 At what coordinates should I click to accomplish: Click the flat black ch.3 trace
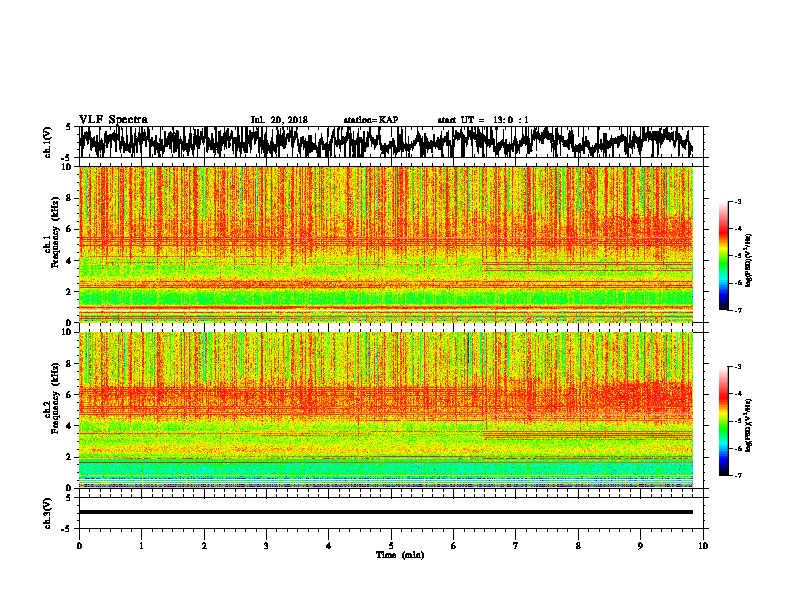pyautogui.click(x=386, y=512)
